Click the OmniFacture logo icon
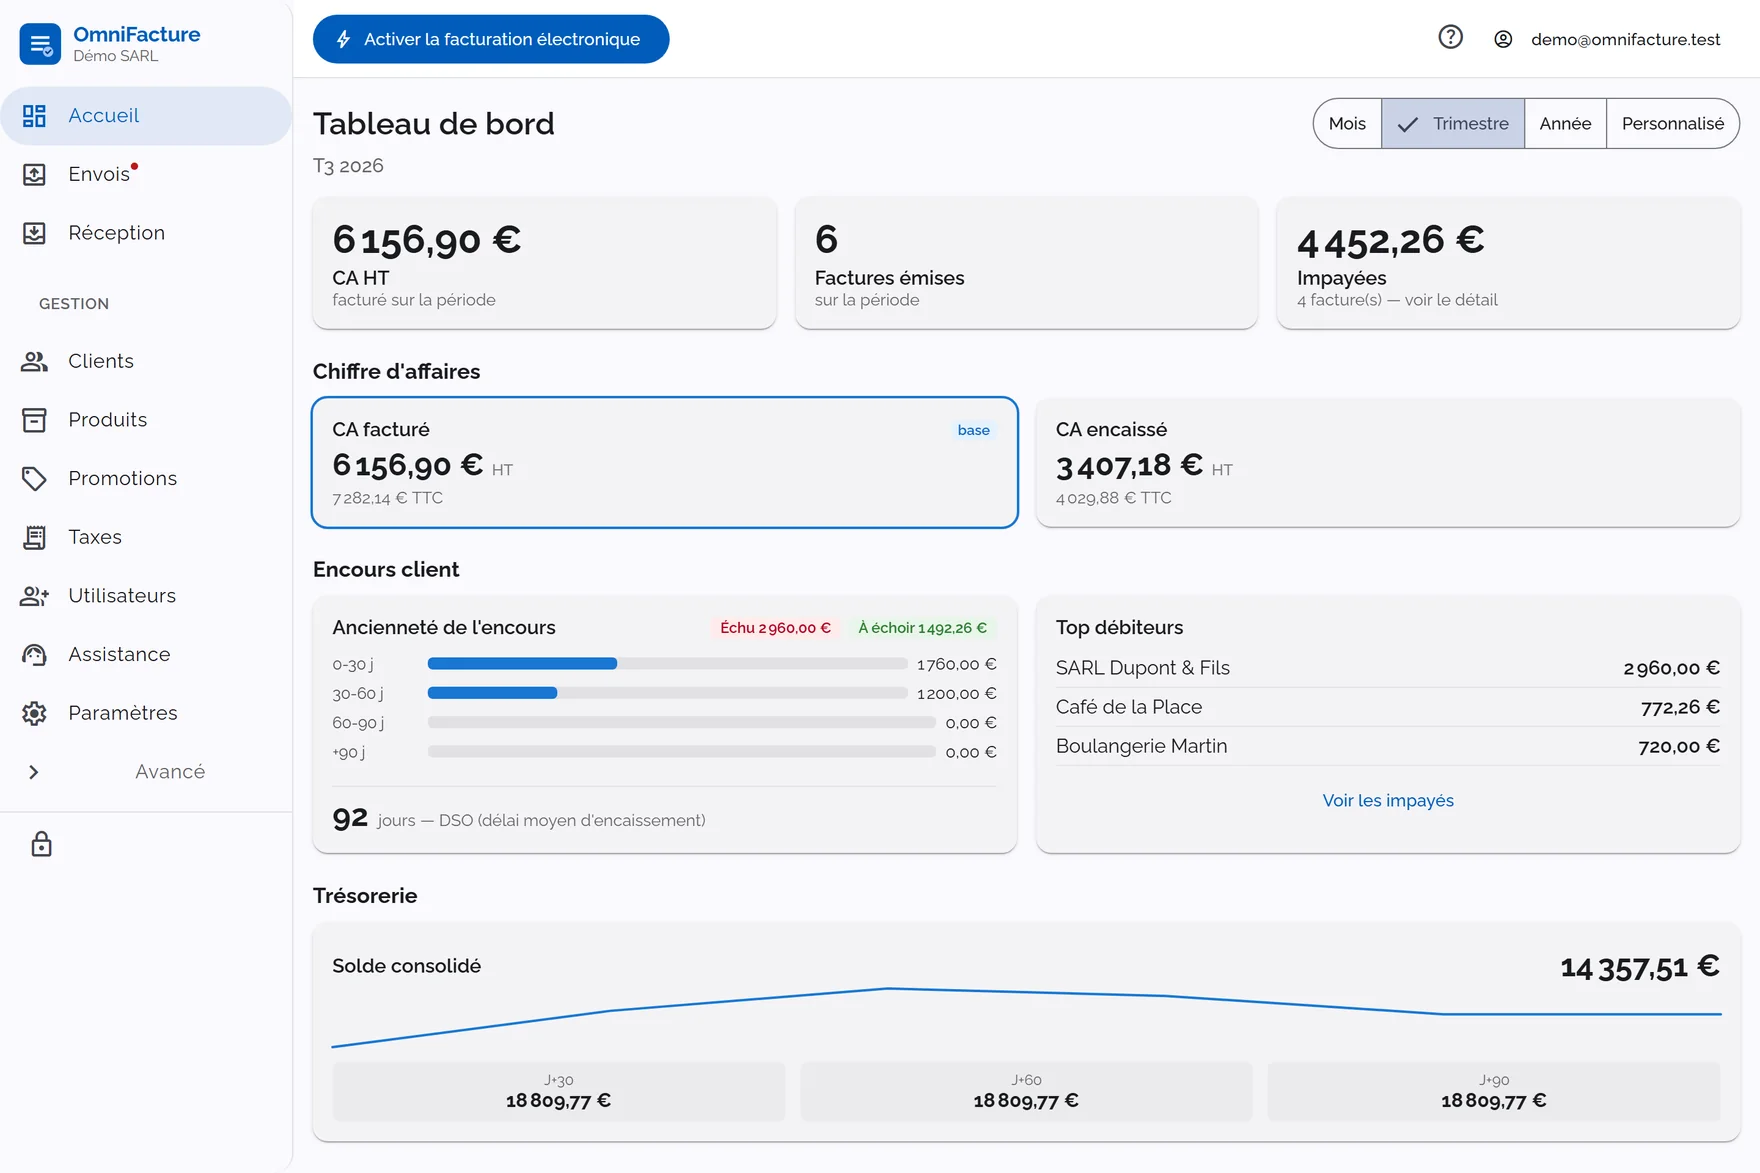The image size is (1760, 1173). point(40,44)
